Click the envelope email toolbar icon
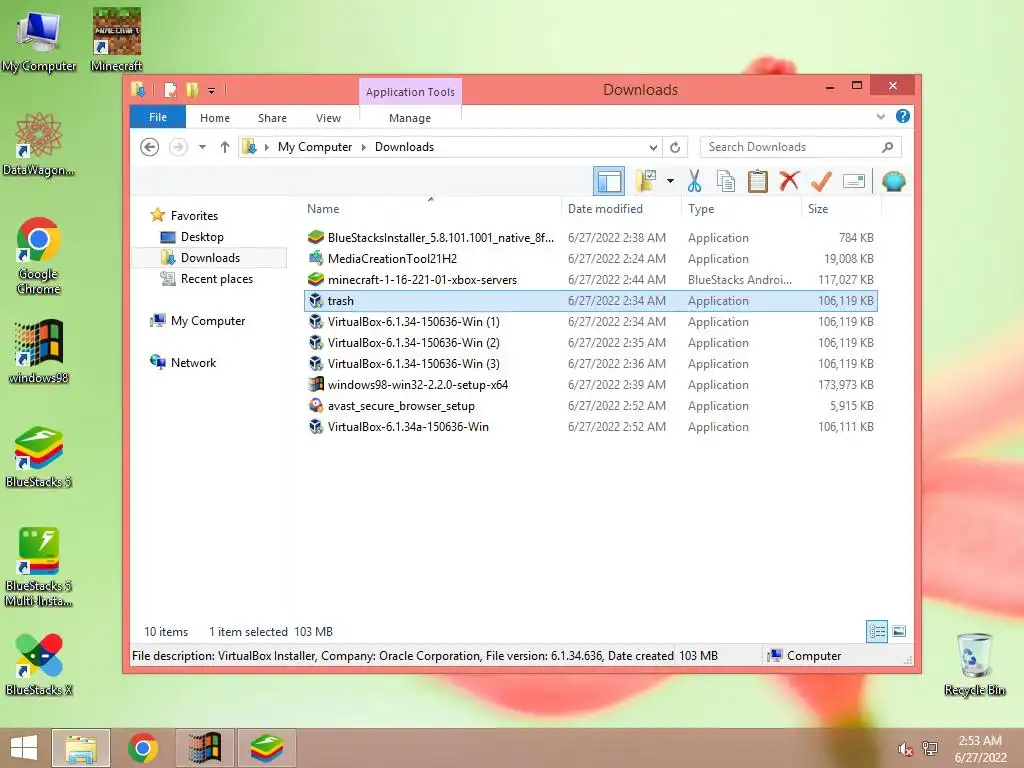The image size is (1024, 768). pos(854,181)
